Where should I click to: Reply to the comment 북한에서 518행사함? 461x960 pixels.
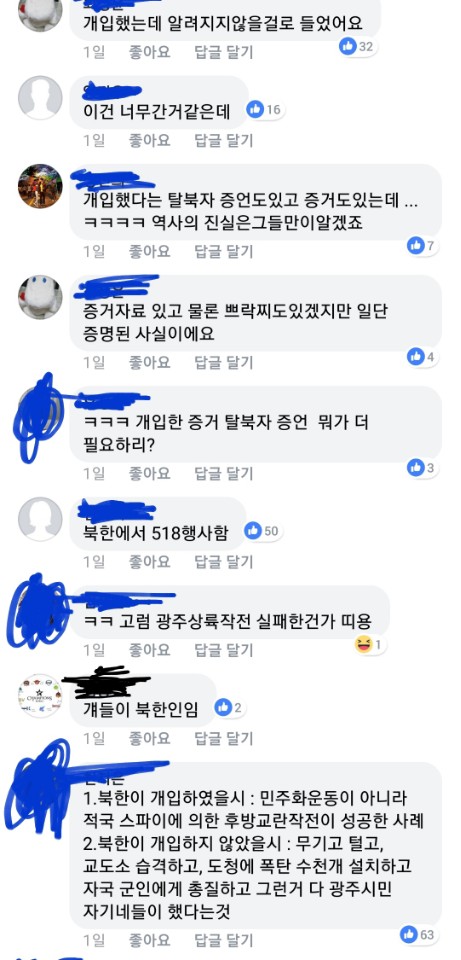[223, 561]
